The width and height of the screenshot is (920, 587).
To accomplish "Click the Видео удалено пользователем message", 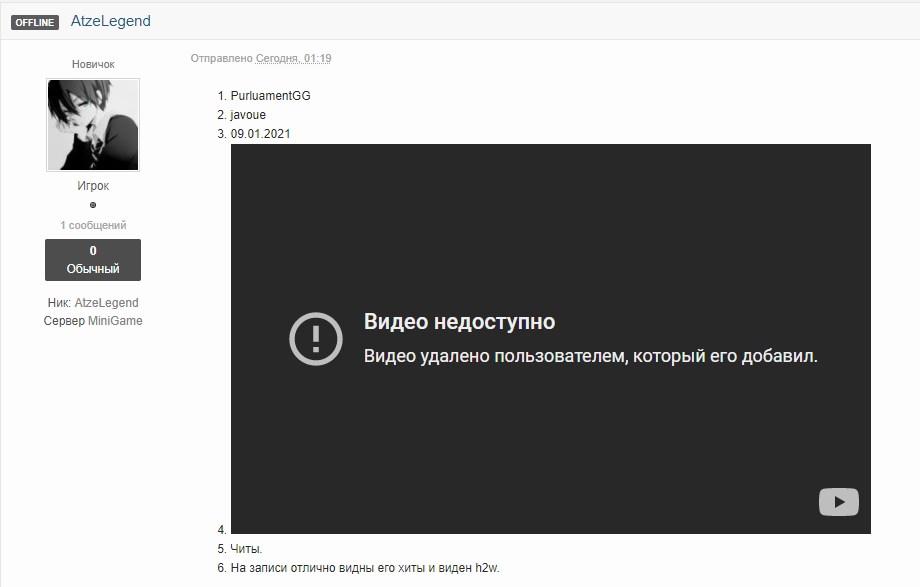I will tap(590, 356).
